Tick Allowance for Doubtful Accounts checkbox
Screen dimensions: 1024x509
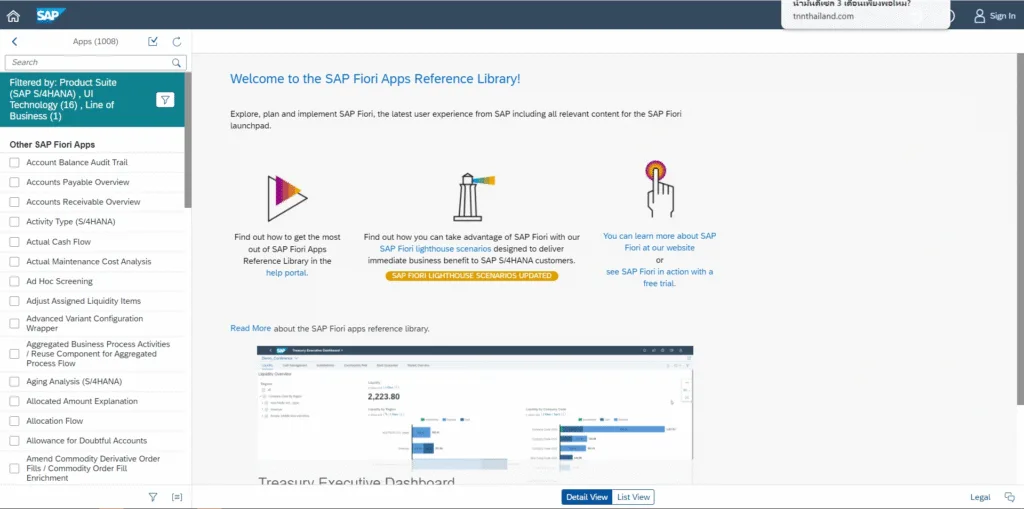tap(14, 441)
